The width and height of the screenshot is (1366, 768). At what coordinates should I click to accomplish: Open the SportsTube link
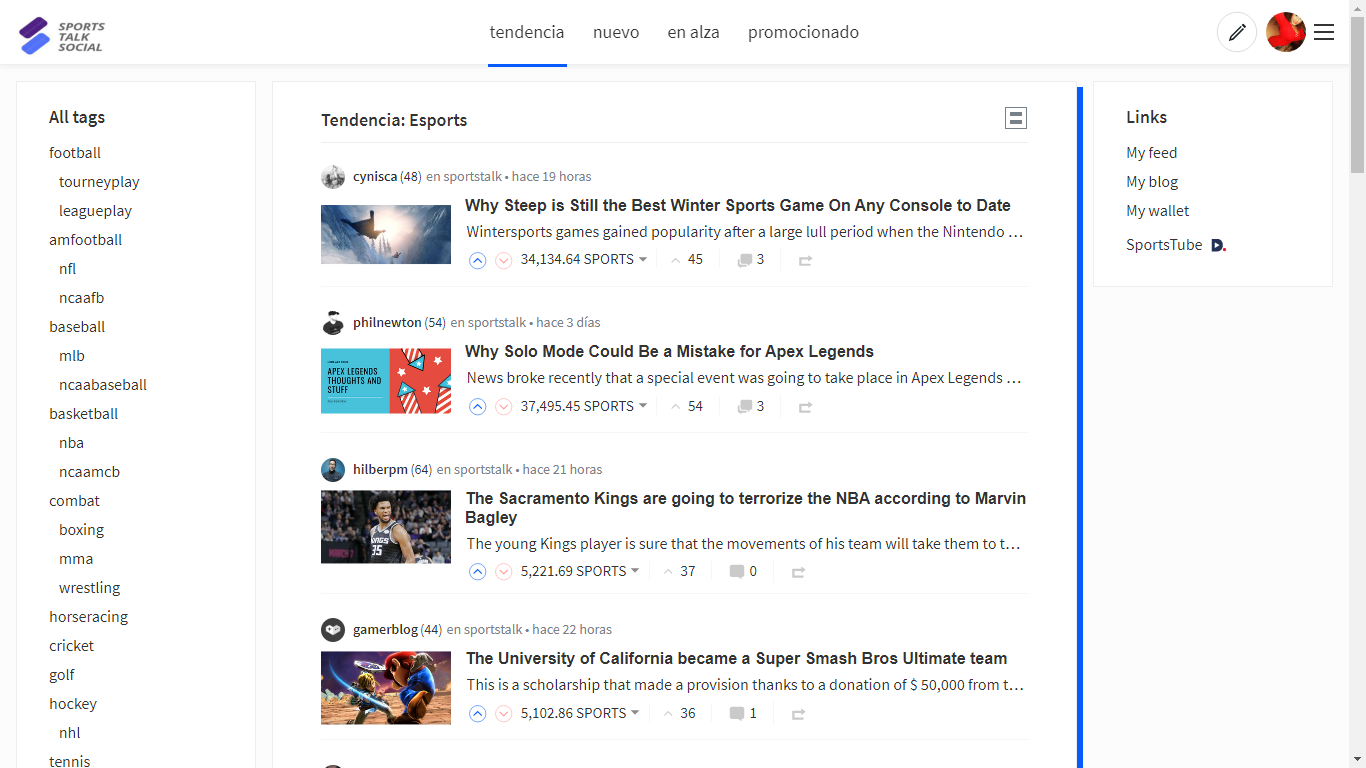coord(1164,245)
